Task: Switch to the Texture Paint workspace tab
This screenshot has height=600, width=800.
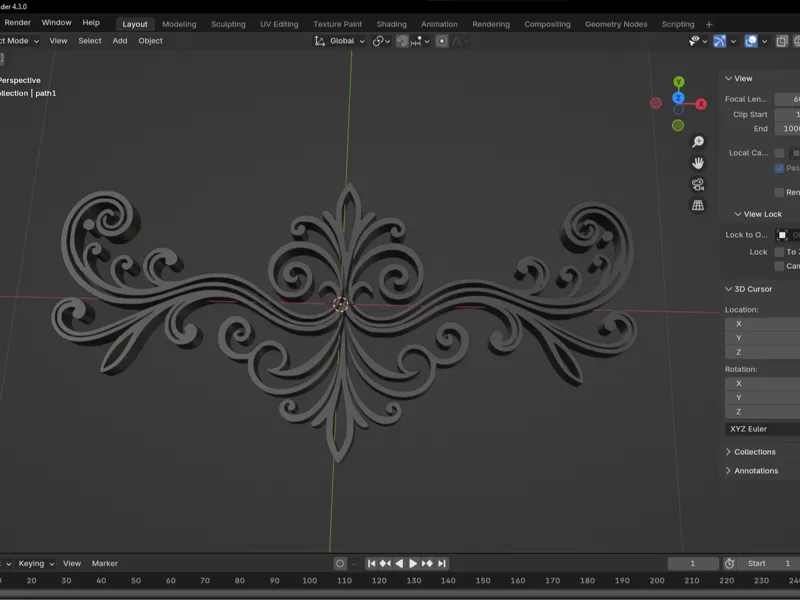Action: 337,24
